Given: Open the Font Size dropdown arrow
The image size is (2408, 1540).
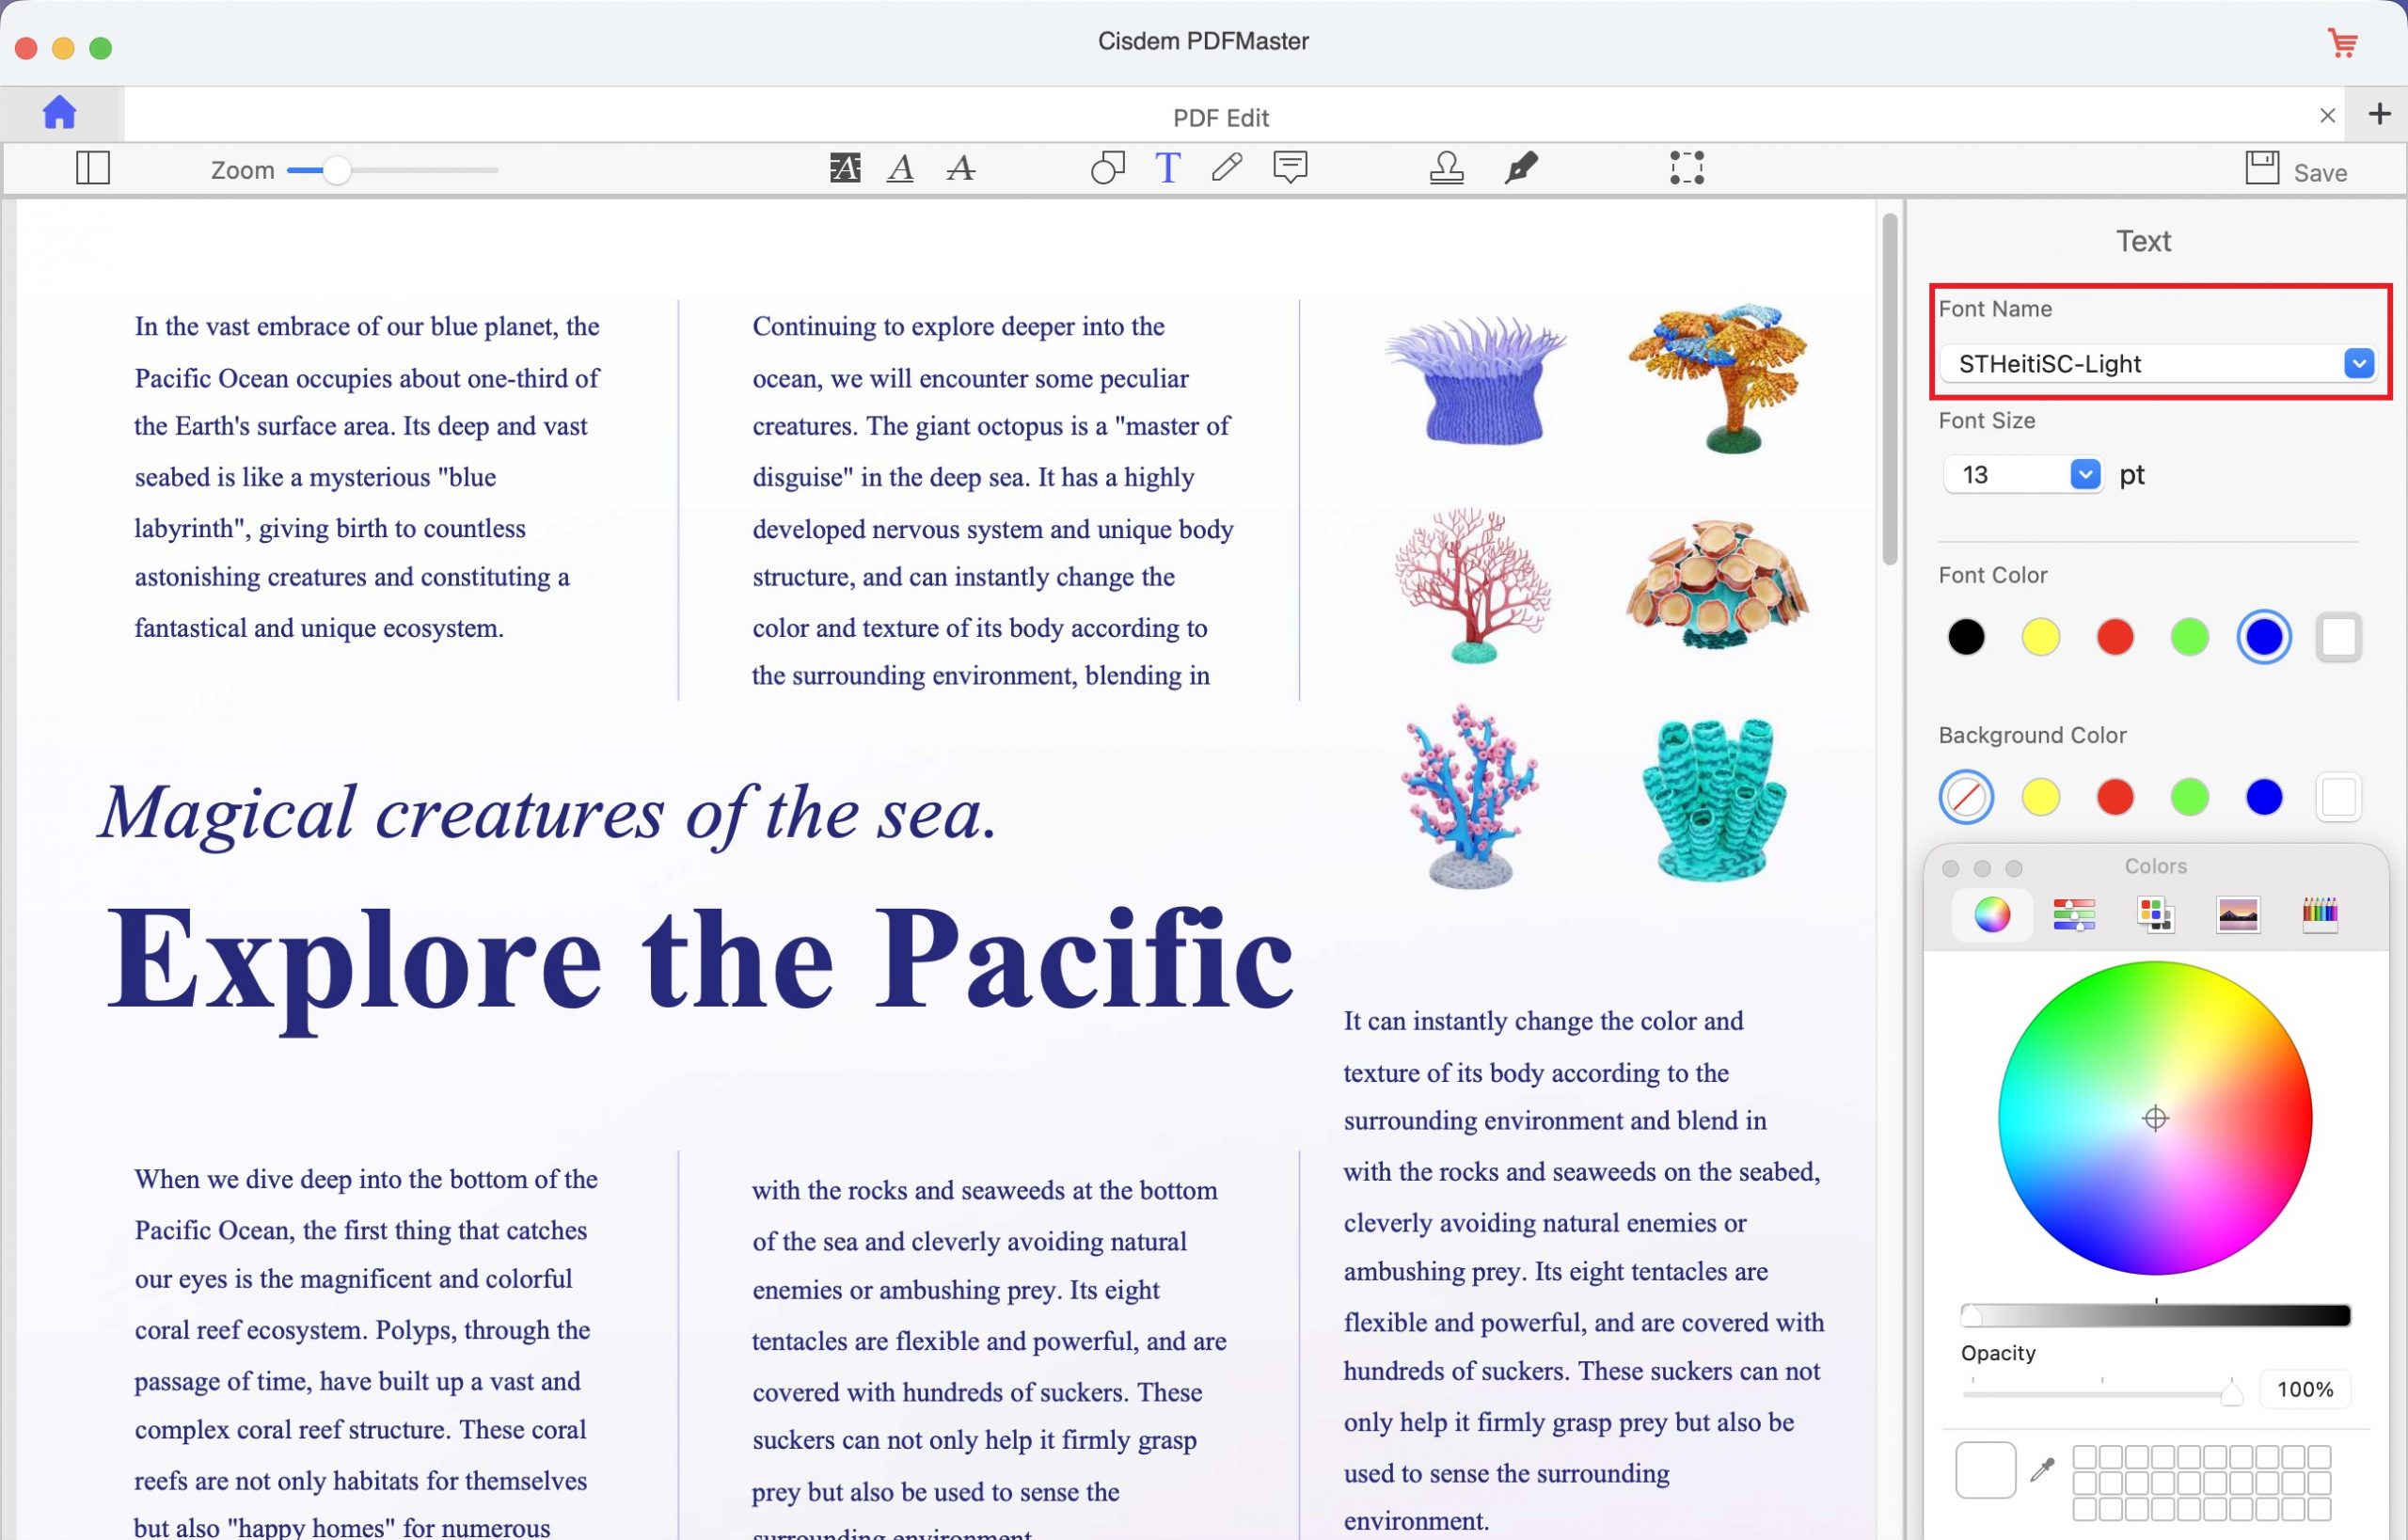Looking at the screenshot, I should [2085, 474].
